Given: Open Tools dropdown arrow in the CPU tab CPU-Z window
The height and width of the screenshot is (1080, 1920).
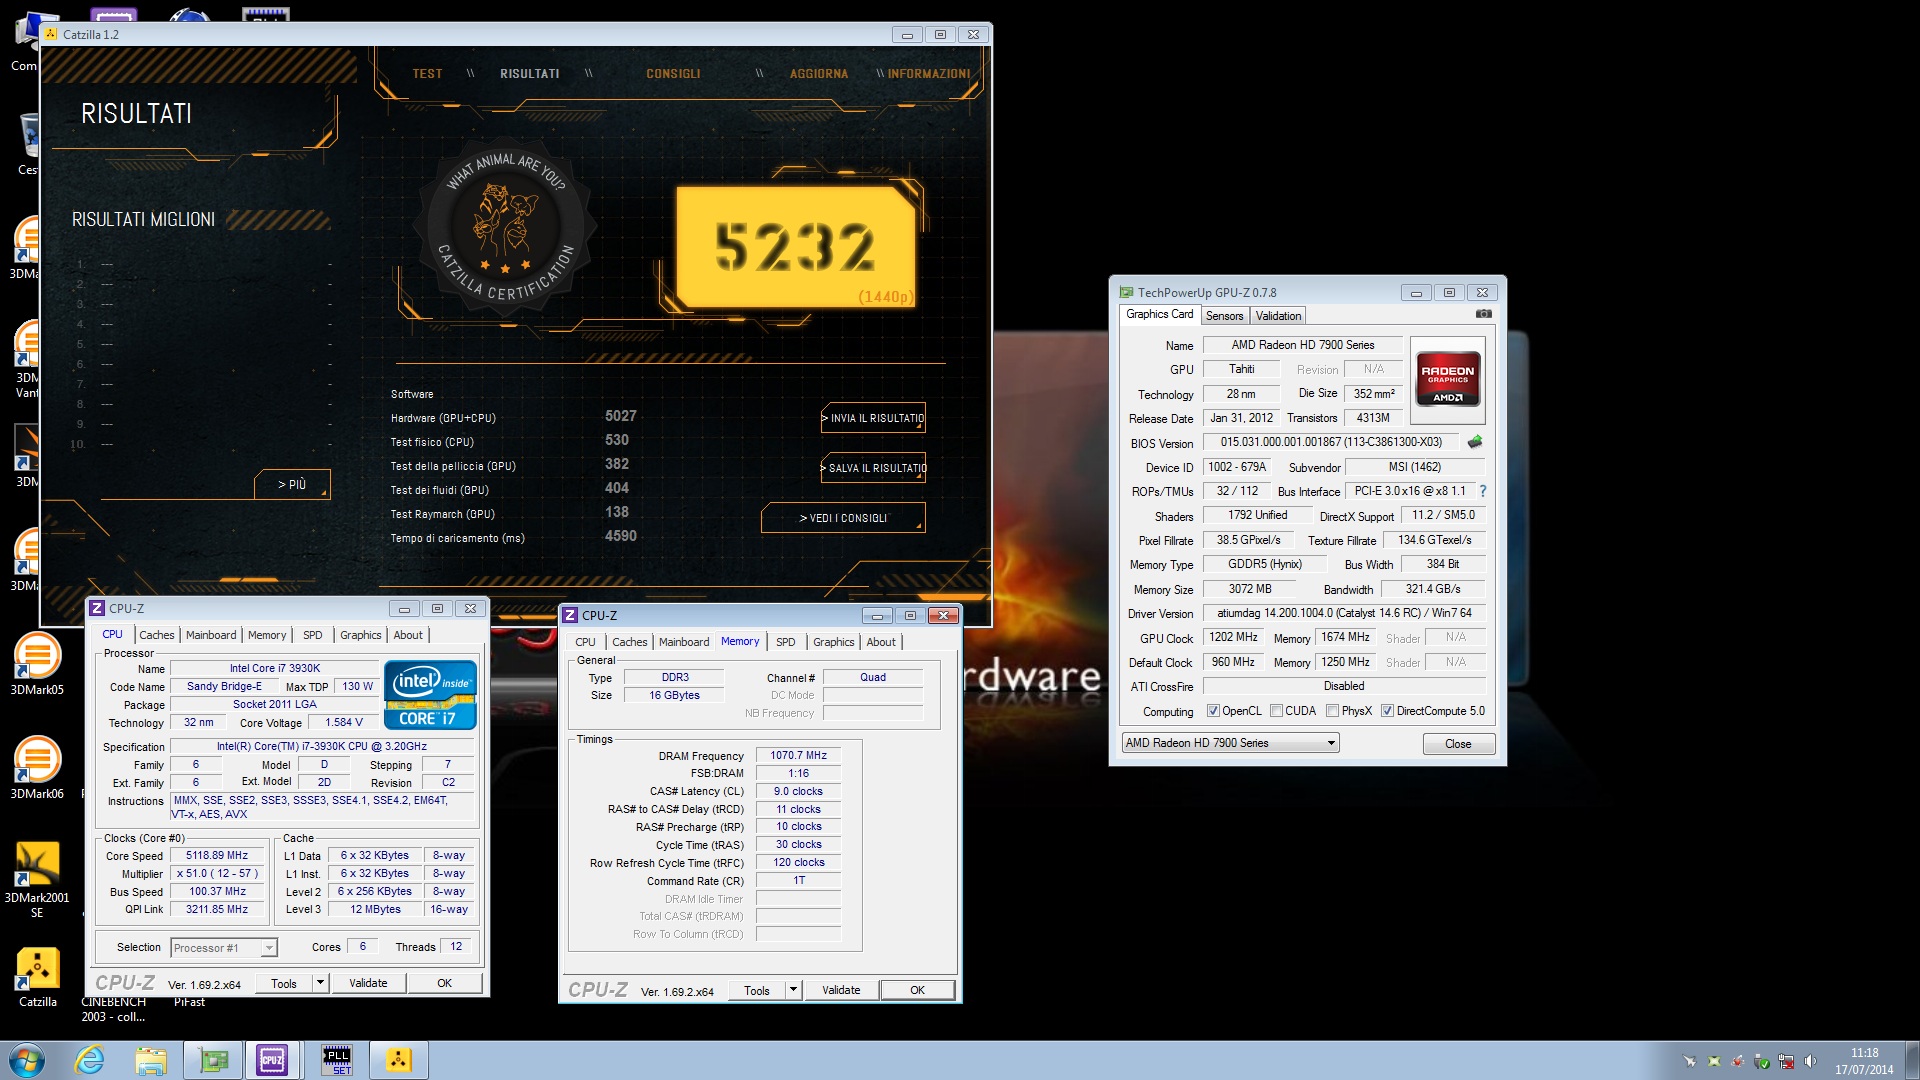Looking at the screenshot, I should click(320, 983).
